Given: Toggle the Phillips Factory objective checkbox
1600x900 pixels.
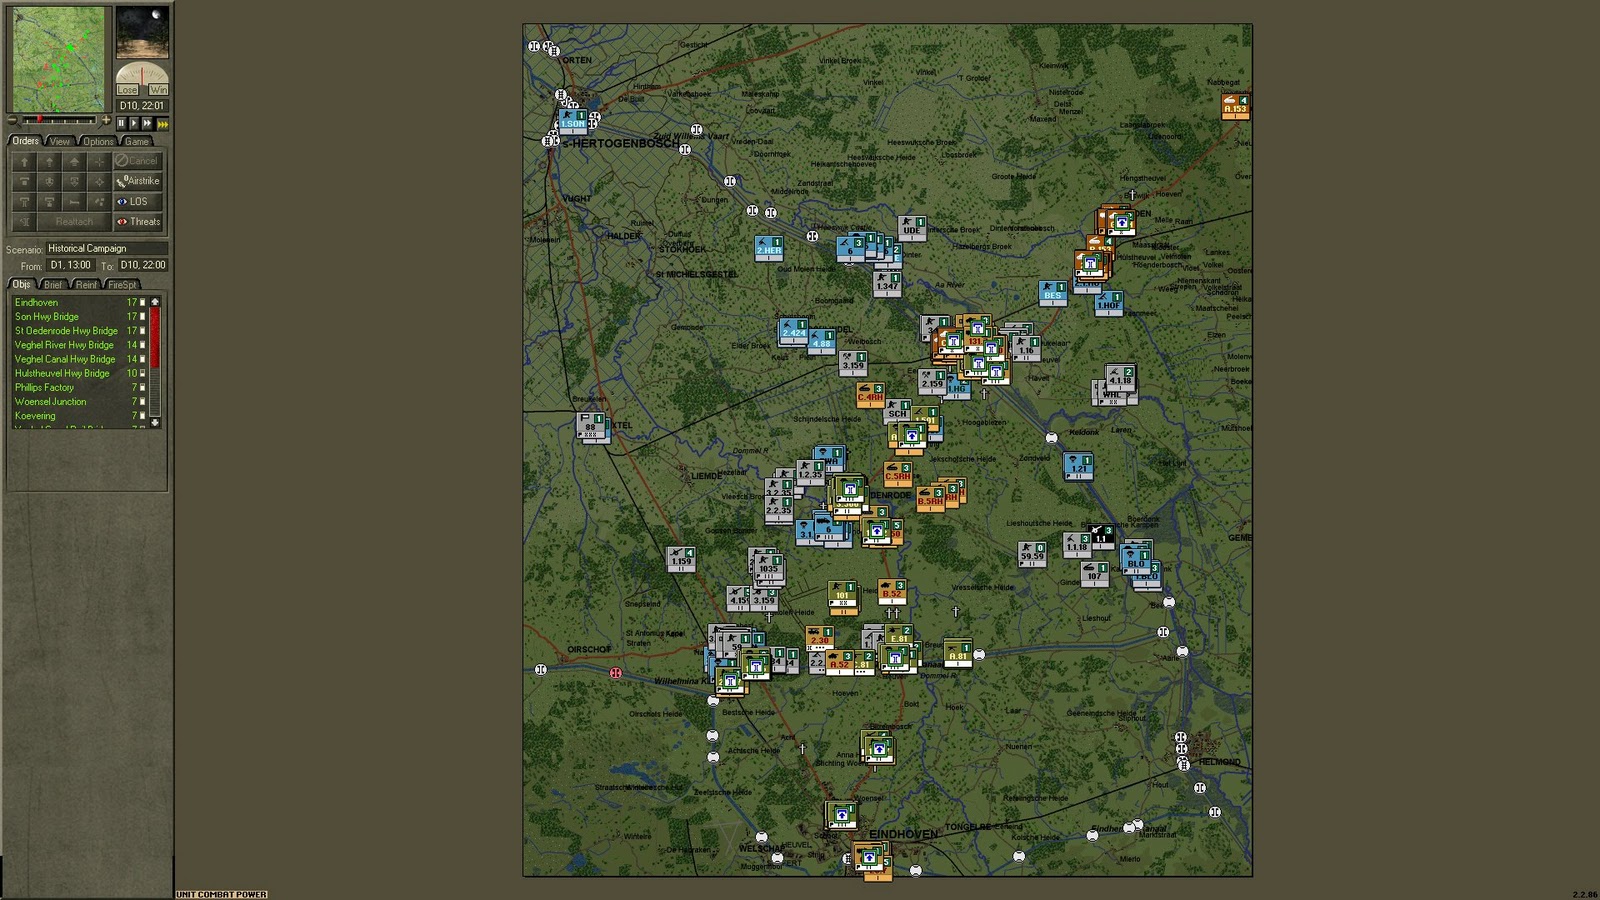Looking at the screenshot, I should (142, 387).
